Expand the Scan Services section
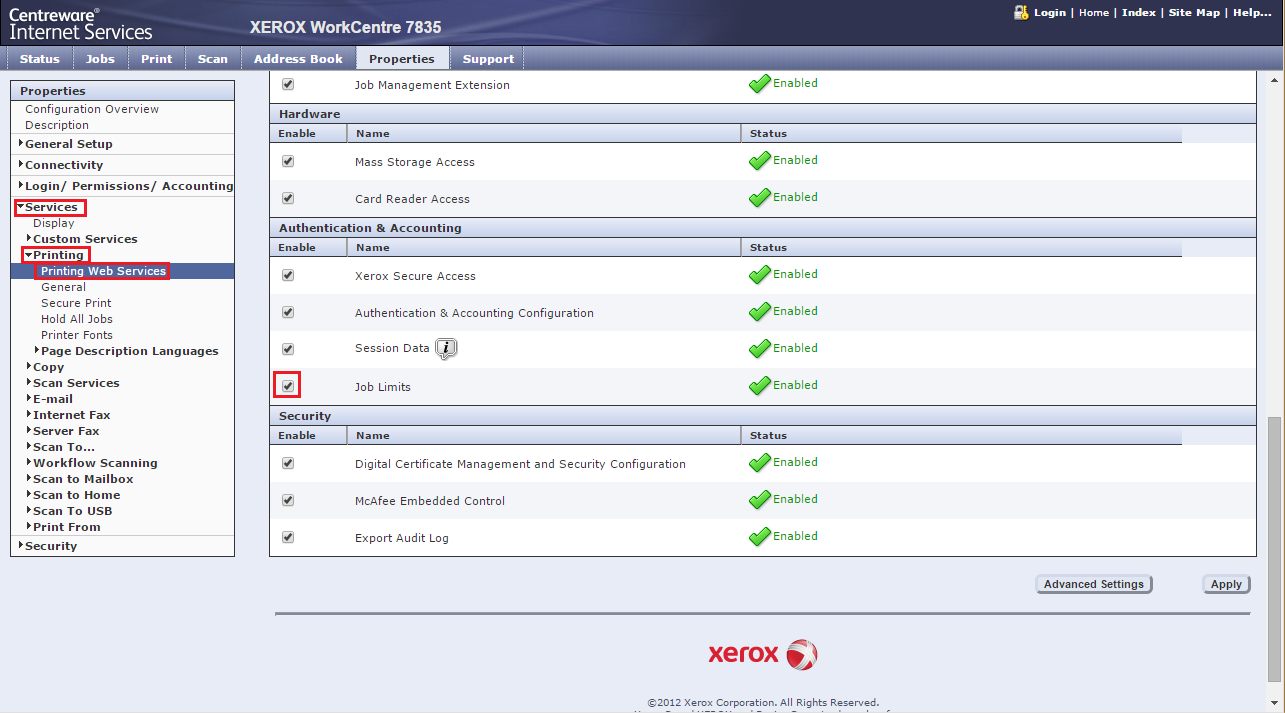The image size is (1285, 713). [29, 383]
